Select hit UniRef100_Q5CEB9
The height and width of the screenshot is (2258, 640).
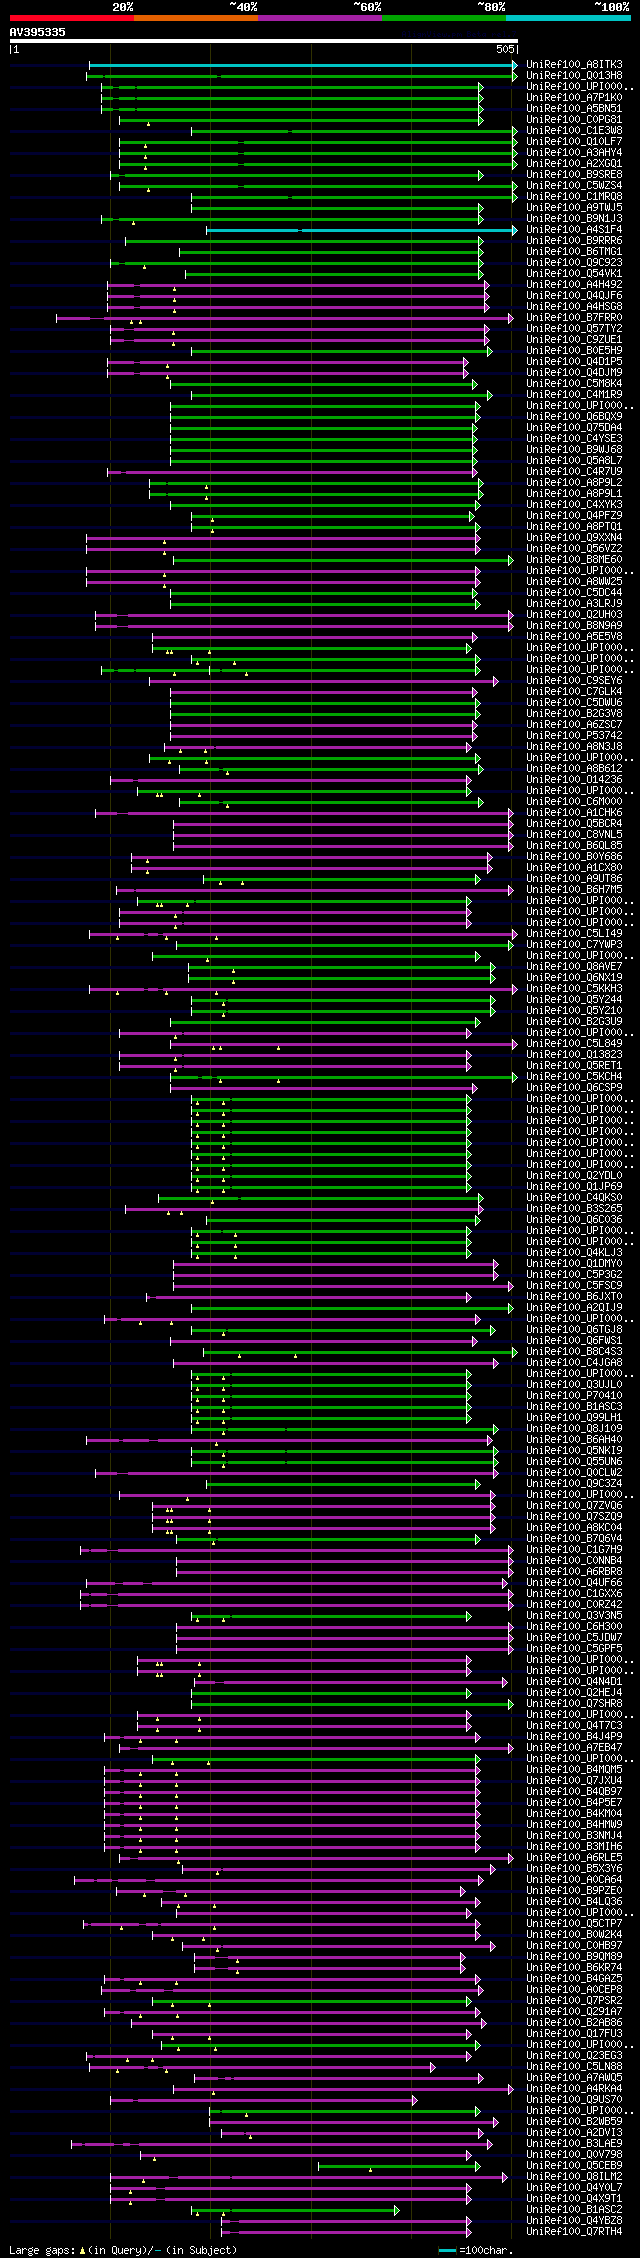[574, 2166]
